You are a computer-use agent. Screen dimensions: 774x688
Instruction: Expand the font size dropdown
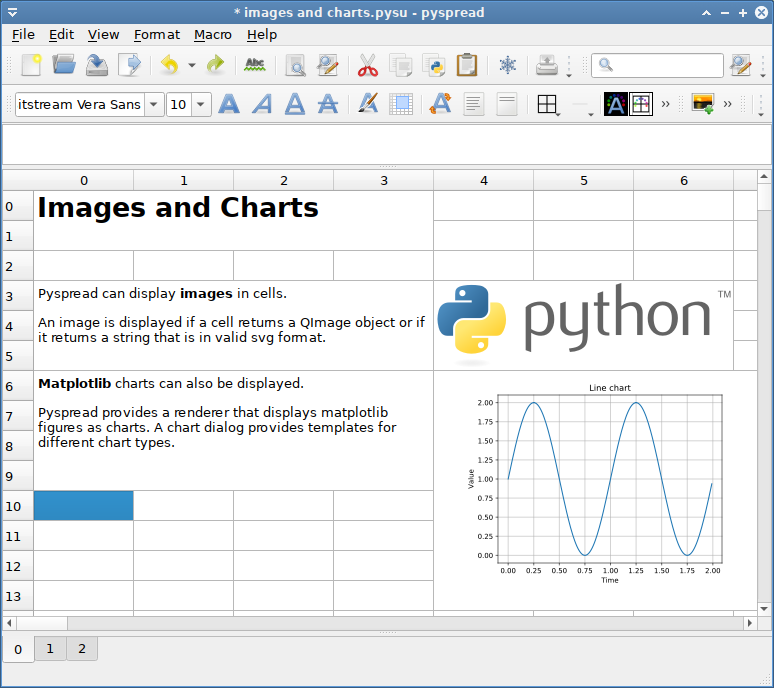click(x=201, y=104)
